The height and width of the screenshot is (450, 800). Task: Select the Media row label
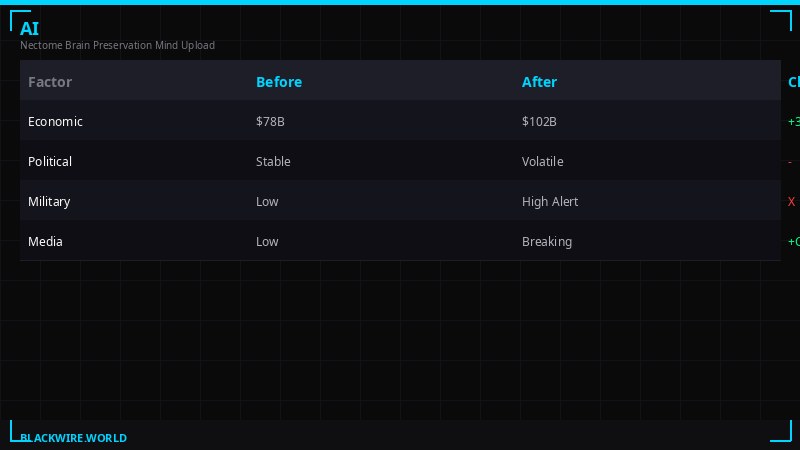[x=46, y=241]
